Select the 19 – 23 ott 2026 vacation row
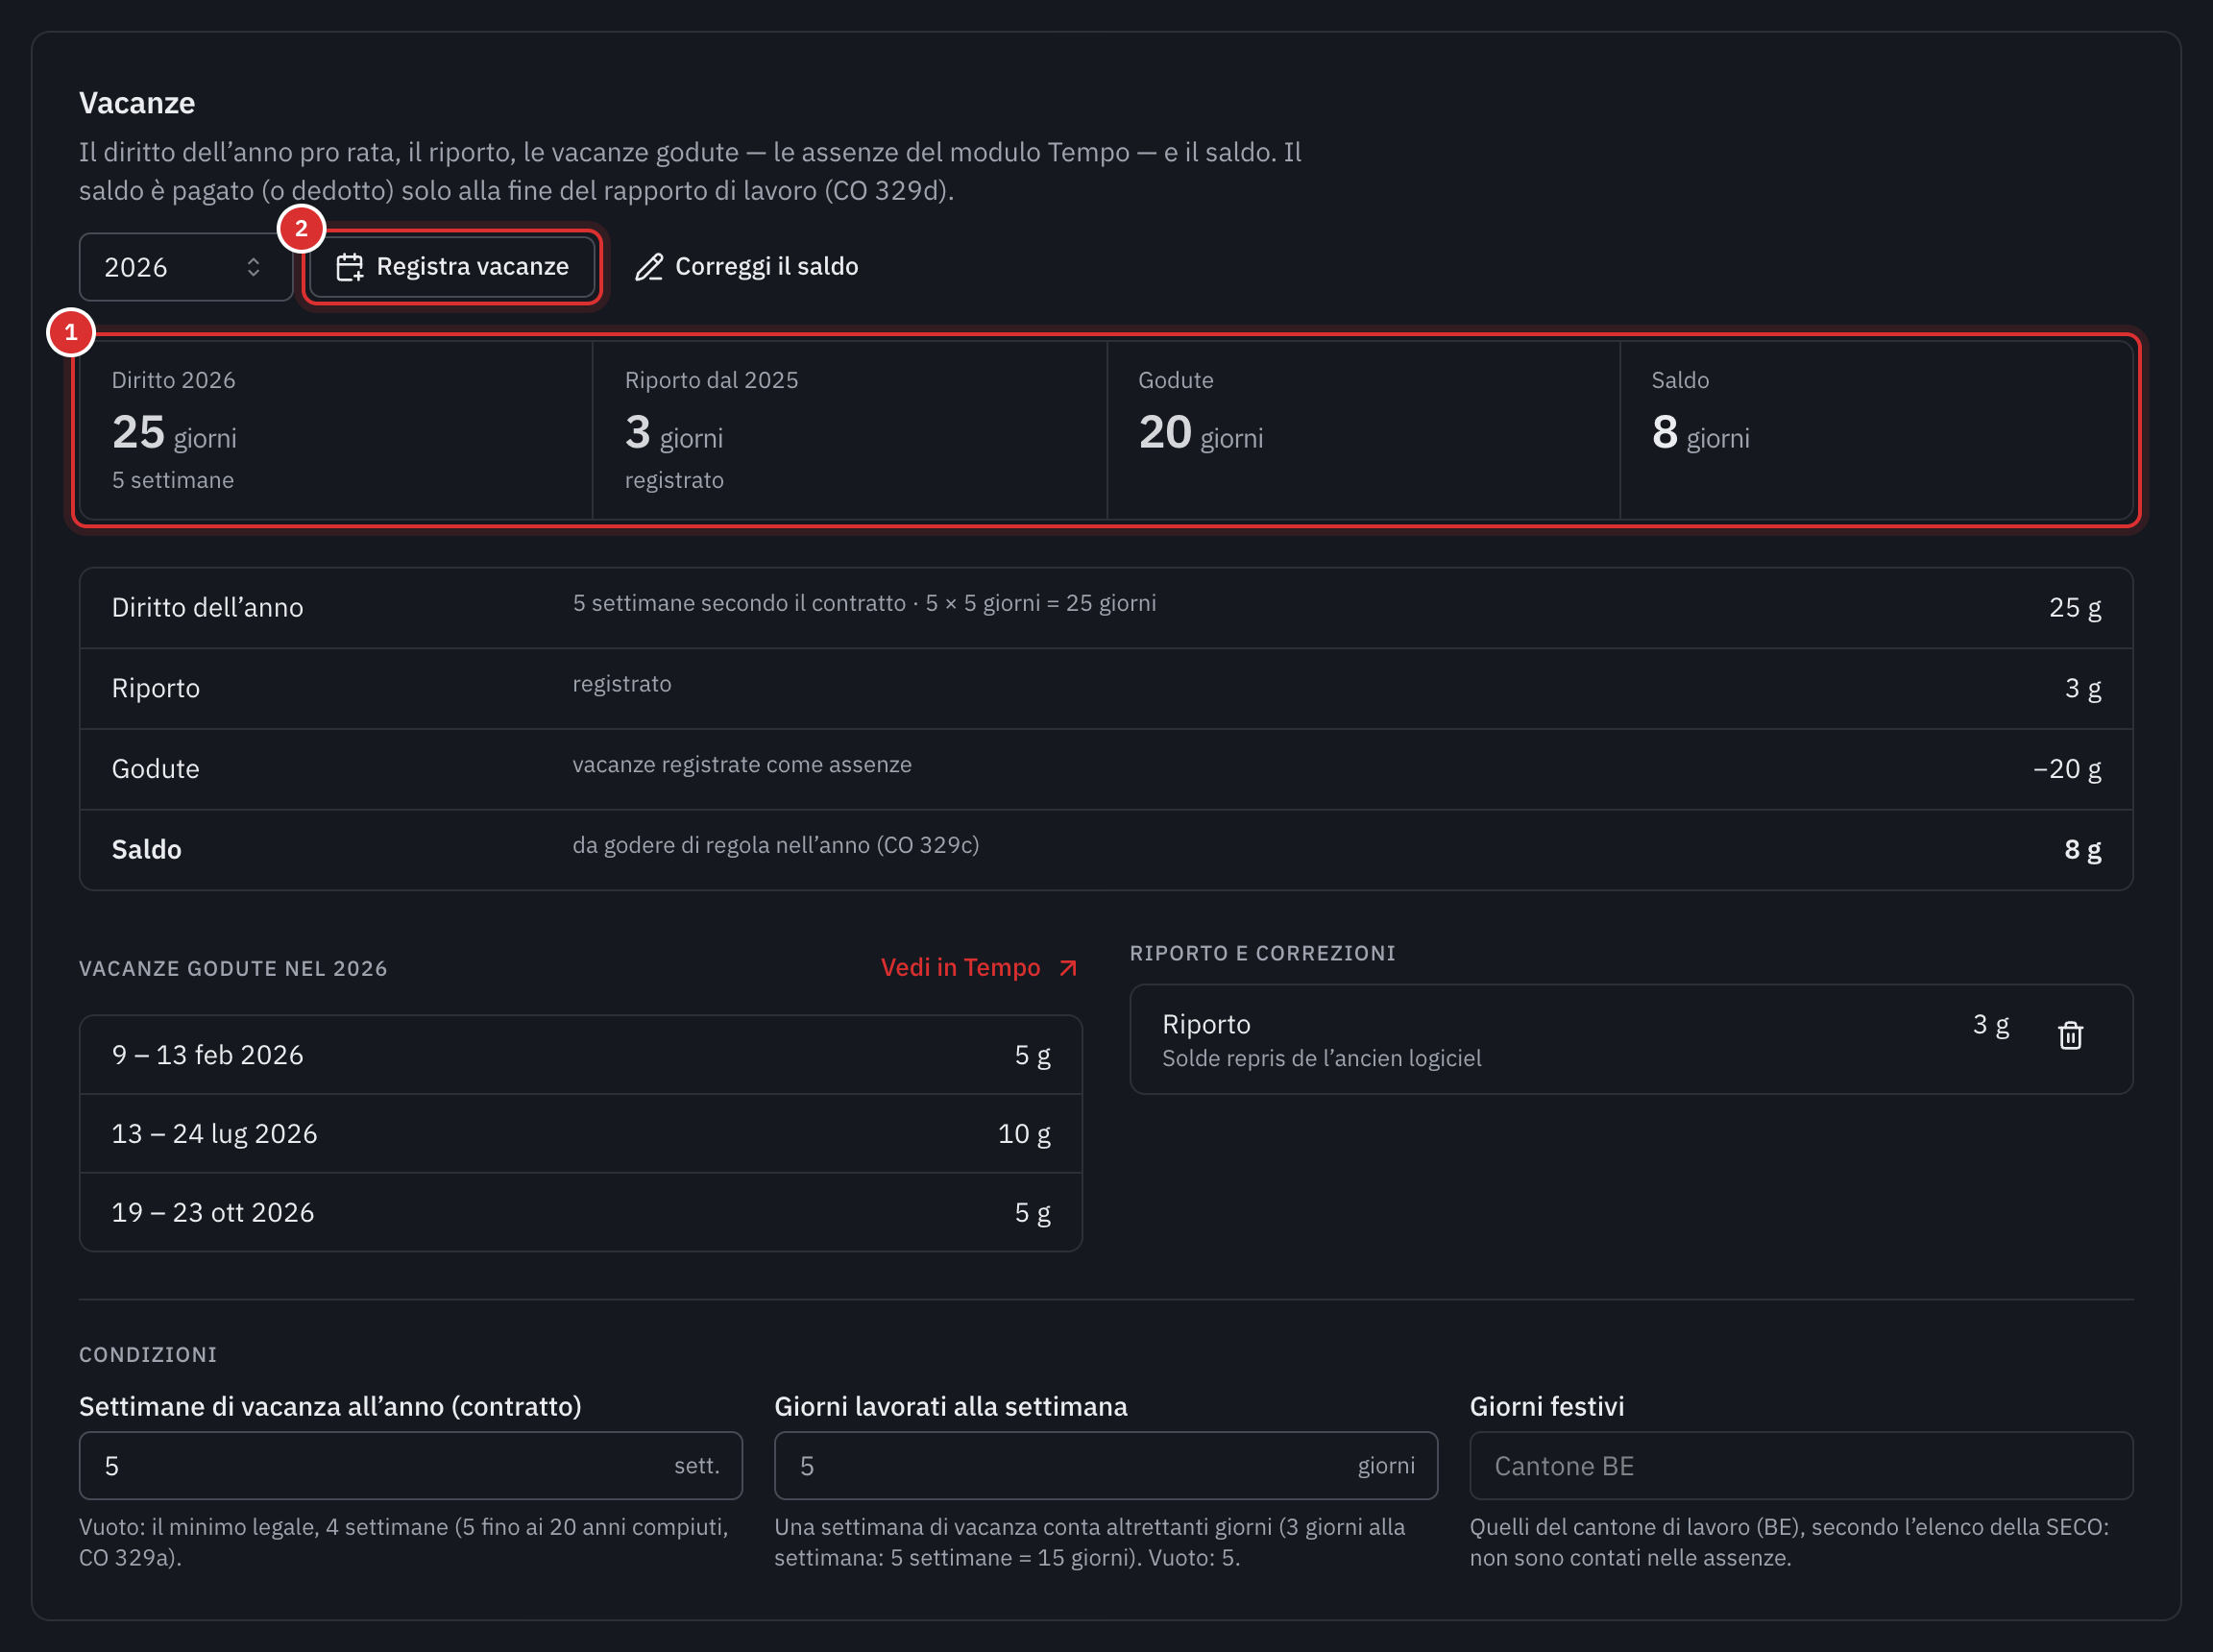 (x=581, y=1212)
